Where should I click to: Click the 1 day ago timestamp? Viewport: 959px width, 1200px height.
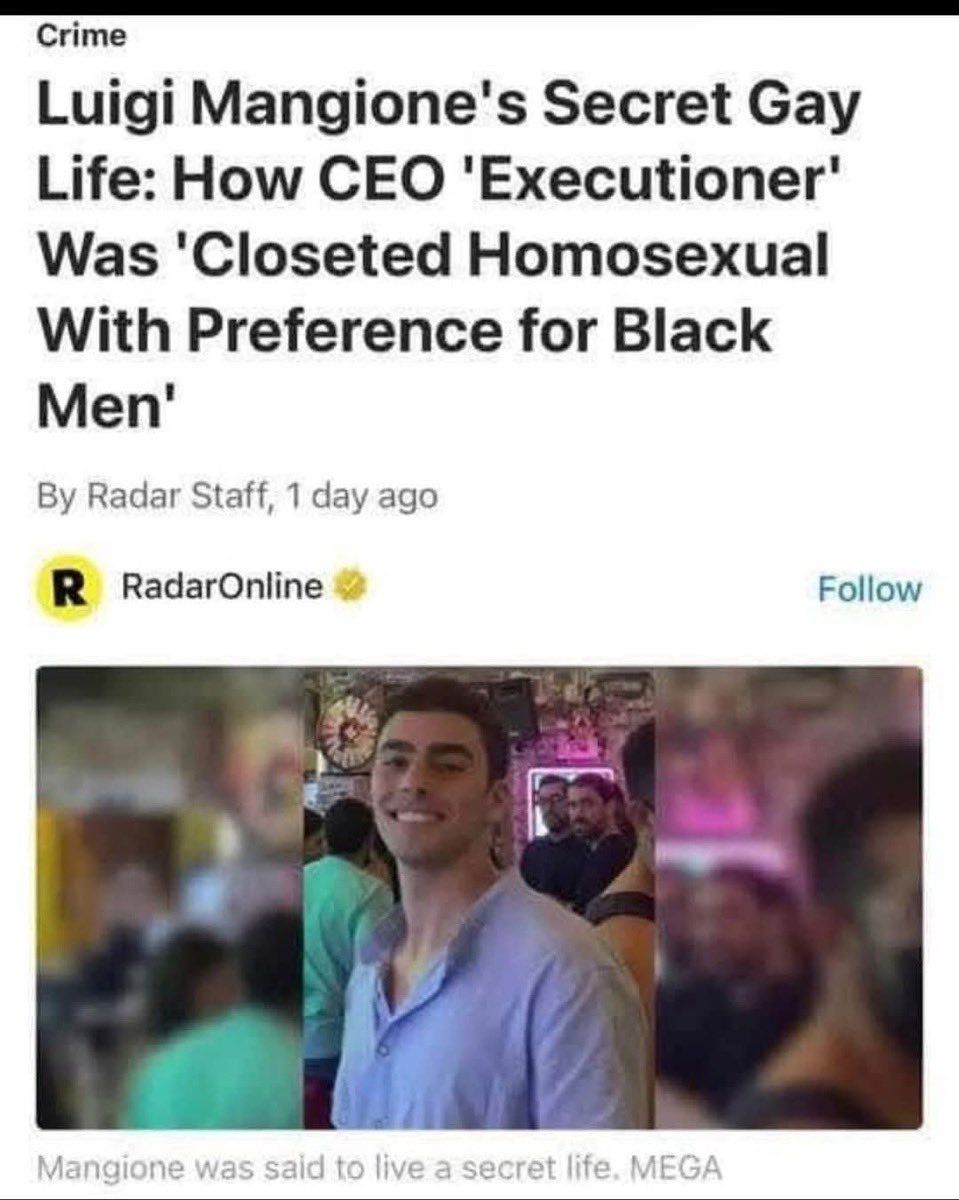pos(362,496)
